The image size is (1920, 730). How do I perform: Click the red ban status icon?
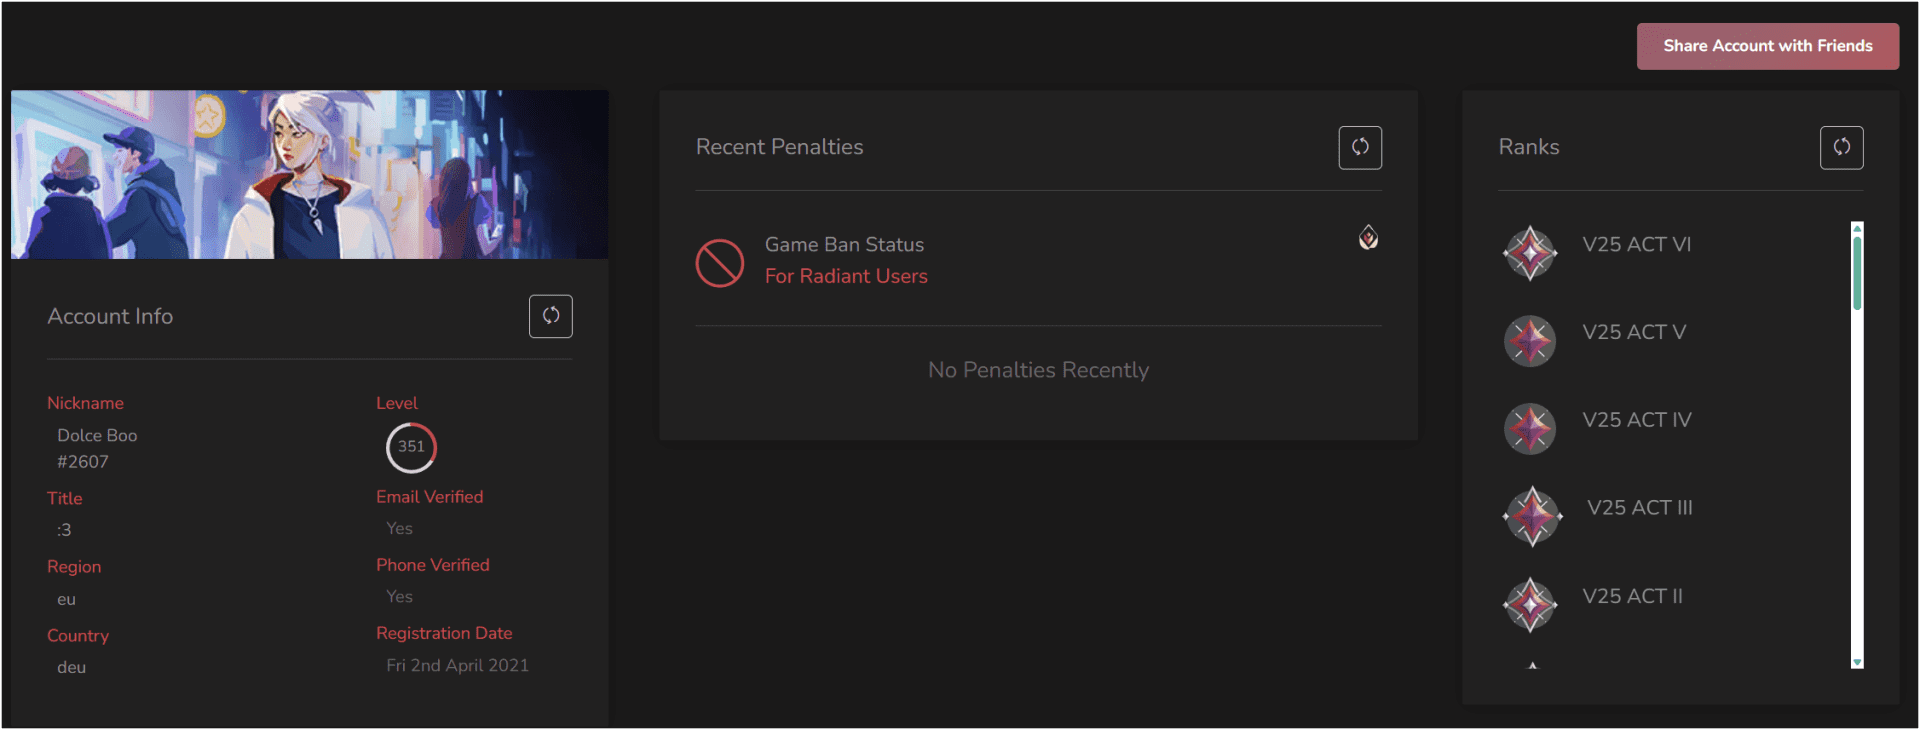720,263
